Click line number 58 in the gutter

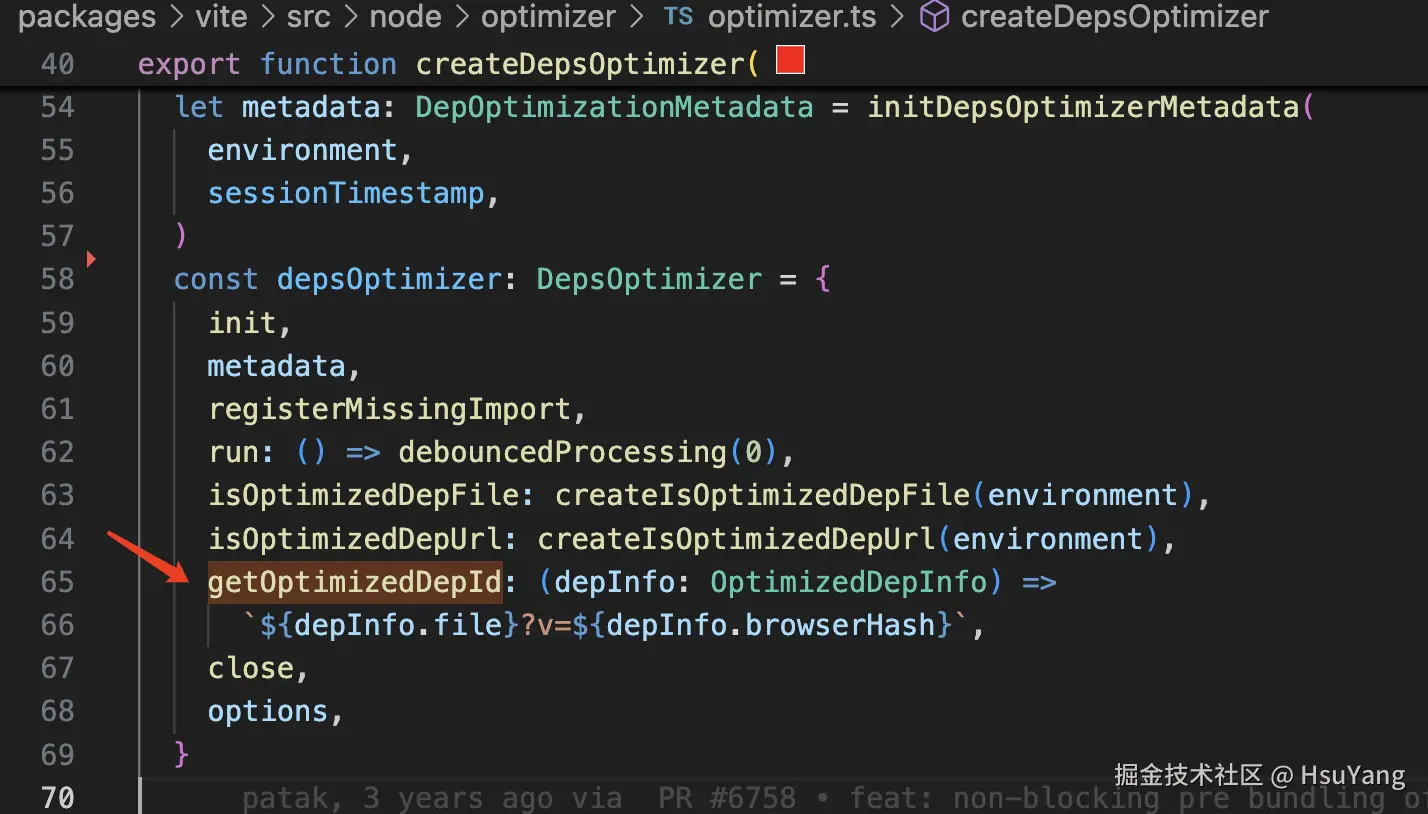pos(57,279)
